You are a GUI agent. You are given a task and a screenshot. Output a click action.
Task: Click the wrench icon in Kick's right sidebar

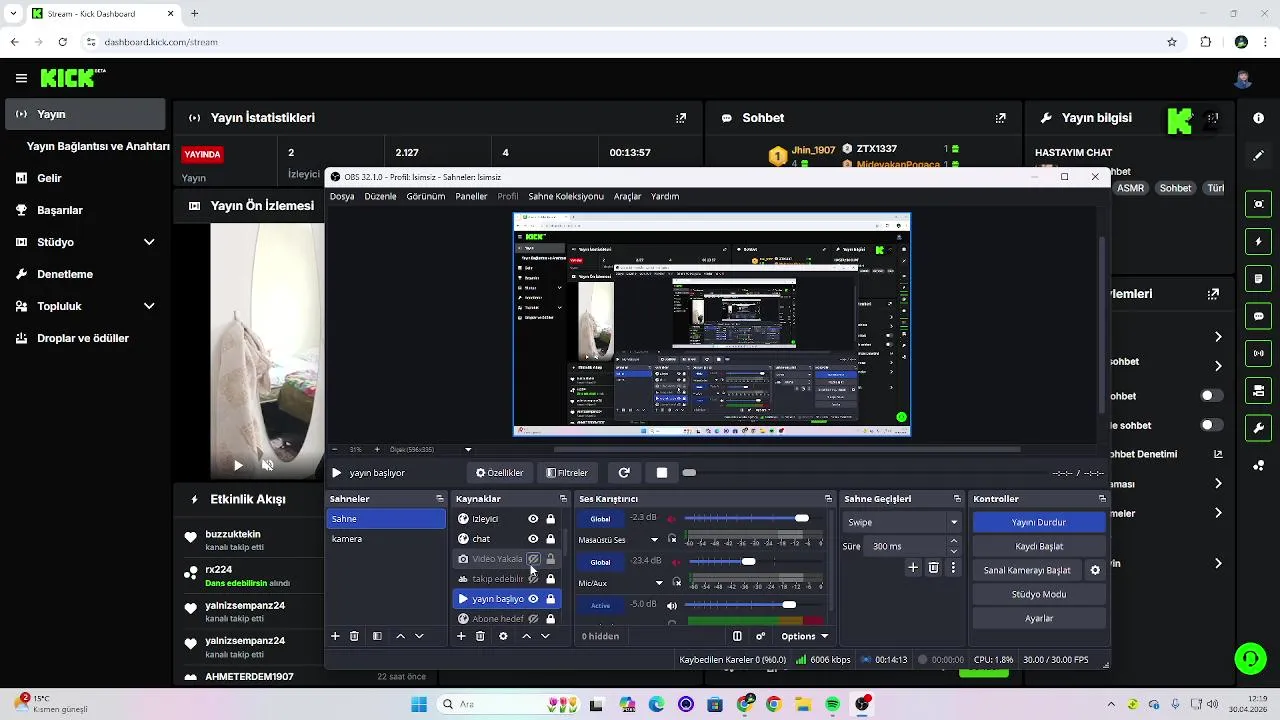[x=1258, y=428]
